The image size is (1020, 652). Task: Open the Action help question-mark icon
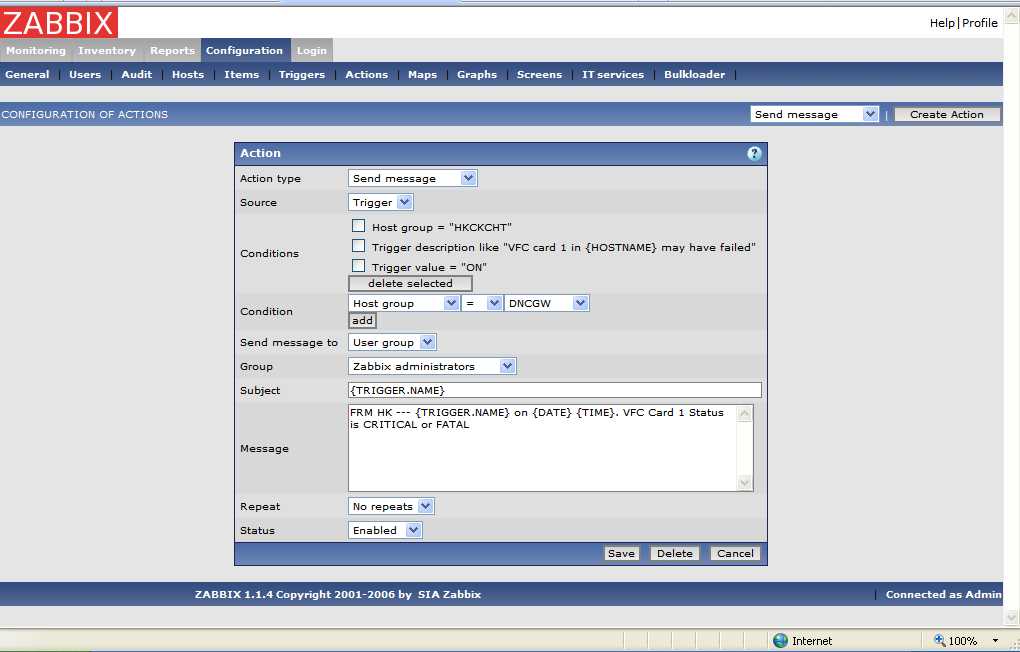coord(753,154)
